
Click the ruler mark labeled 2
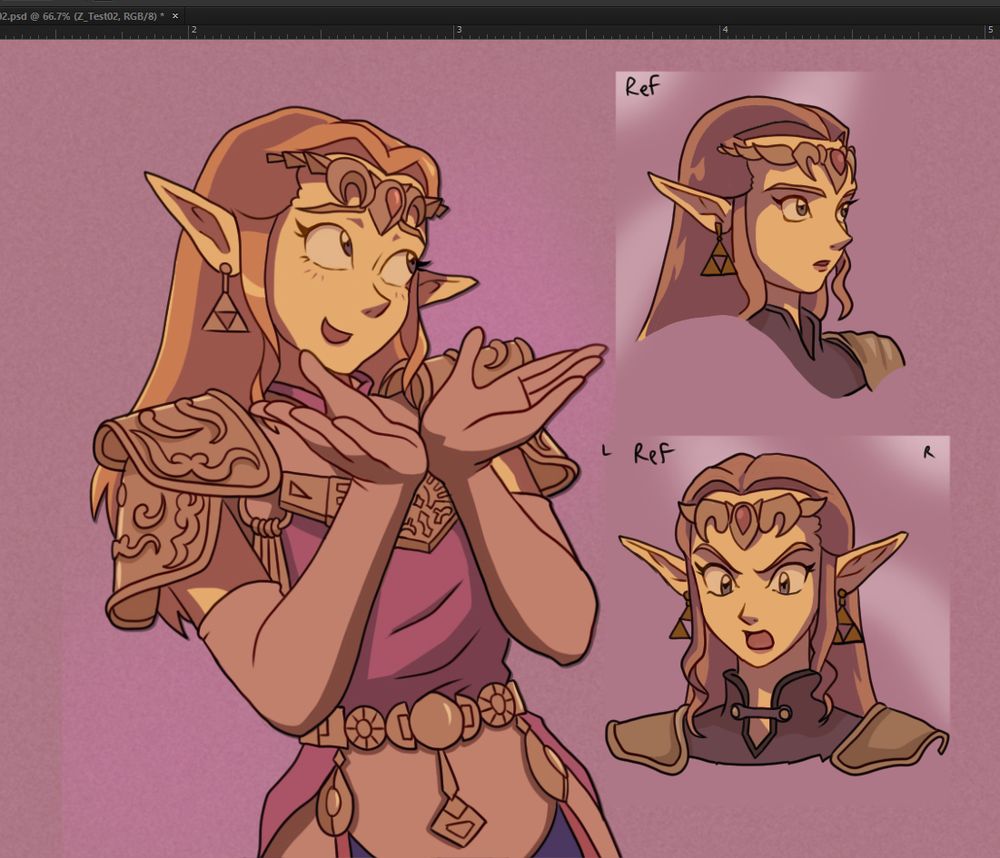coord(194,30)
